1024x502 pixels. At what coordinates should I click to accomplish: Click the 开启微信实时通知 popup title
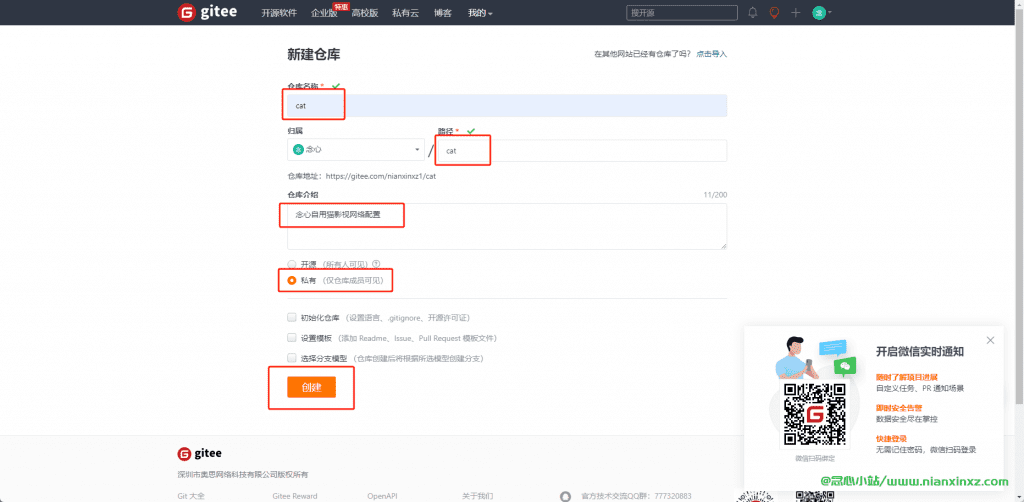(920, 351)
